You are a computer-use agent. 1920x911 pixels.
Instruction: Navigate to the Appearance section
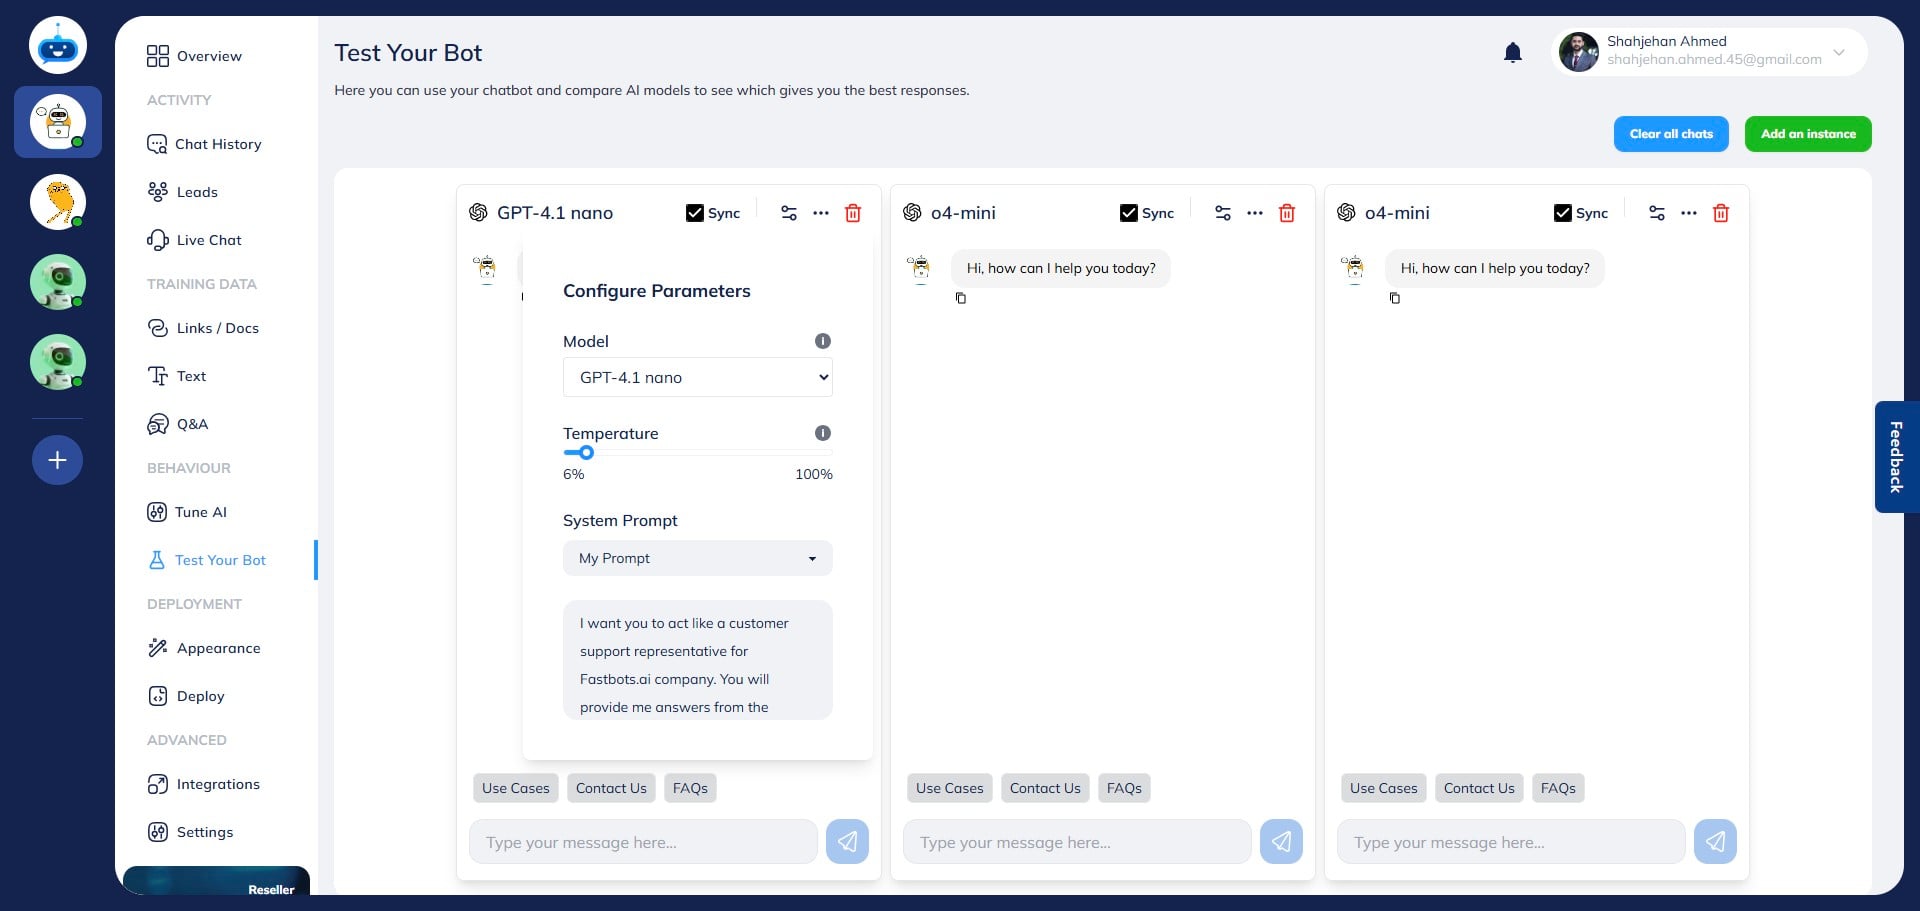coord(218,648)
